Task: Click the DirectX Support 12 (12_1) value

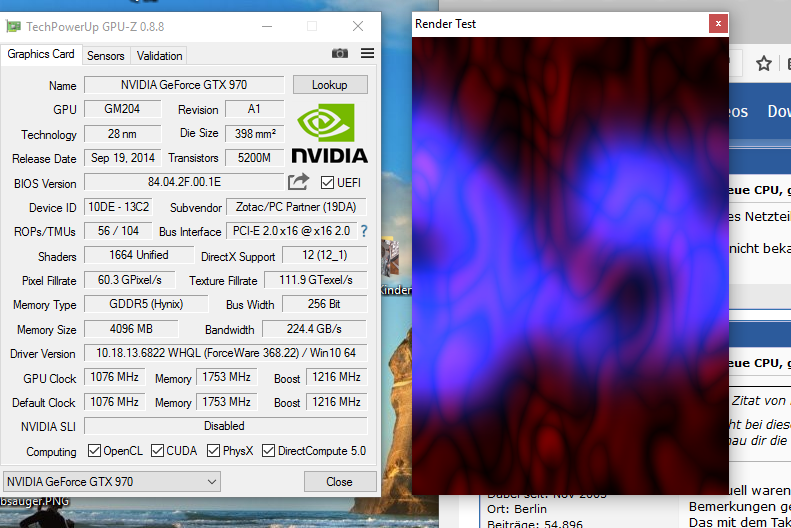Action: click(x=324, y=255)
